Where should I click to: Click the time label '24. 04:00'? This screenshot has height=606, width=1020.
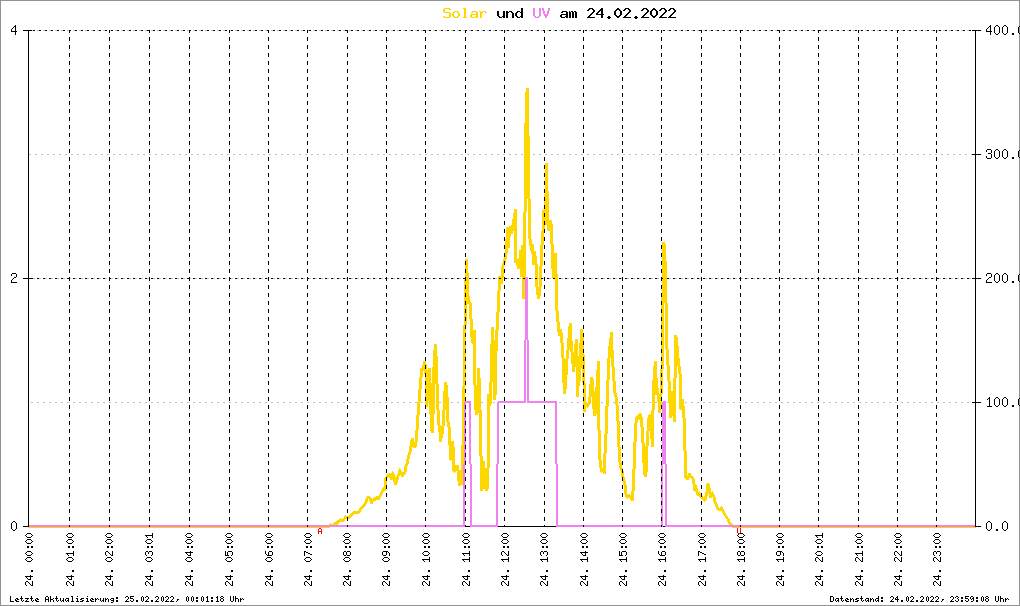click(189, 559)
